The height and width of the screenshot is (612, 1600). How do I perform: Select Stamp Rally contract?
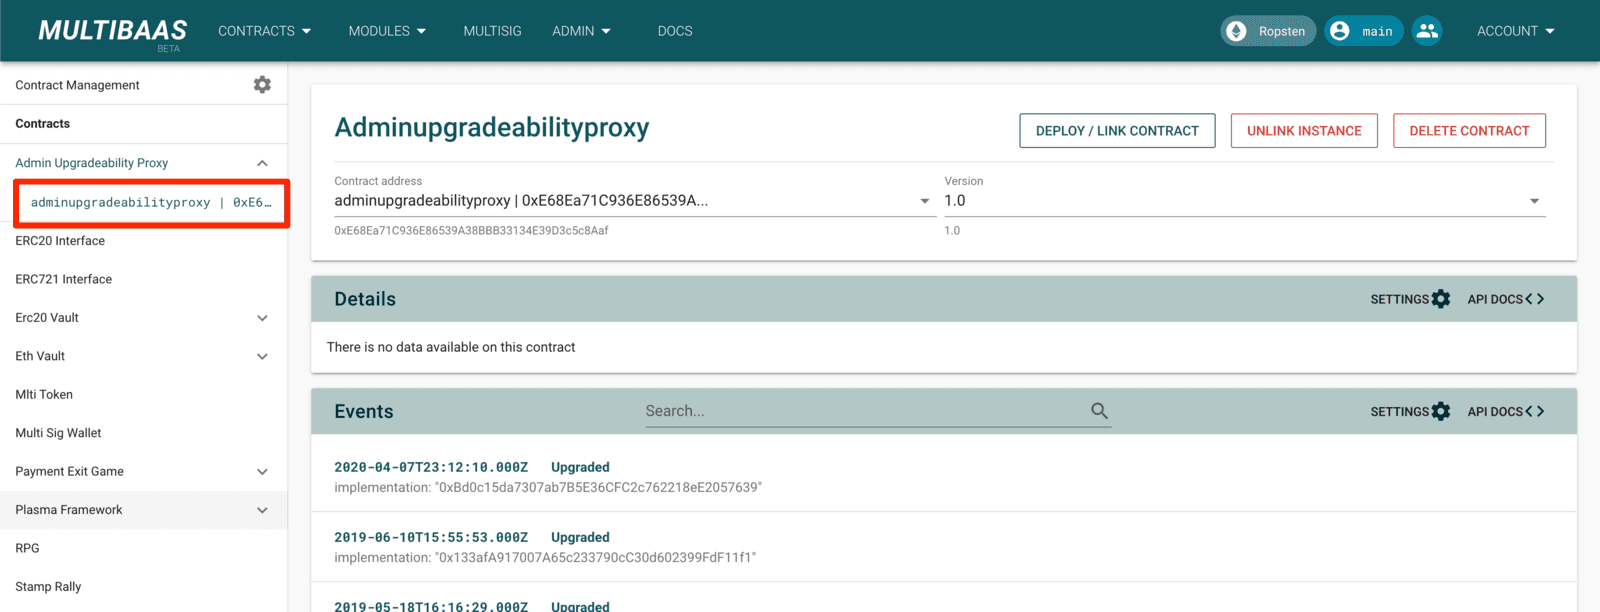pos(48,587)
